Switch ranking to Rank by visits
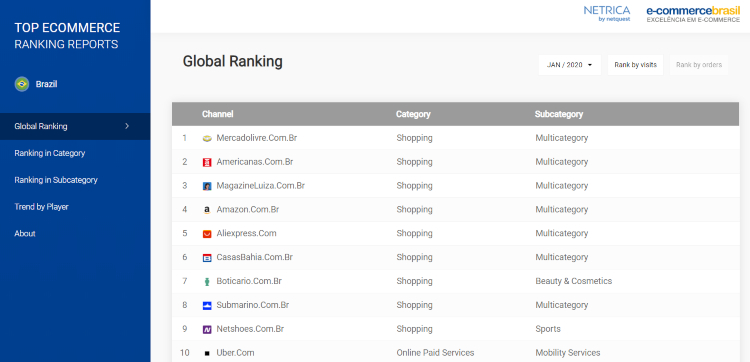This screenshot has width=750, height=362. click(x=635, y=65)
